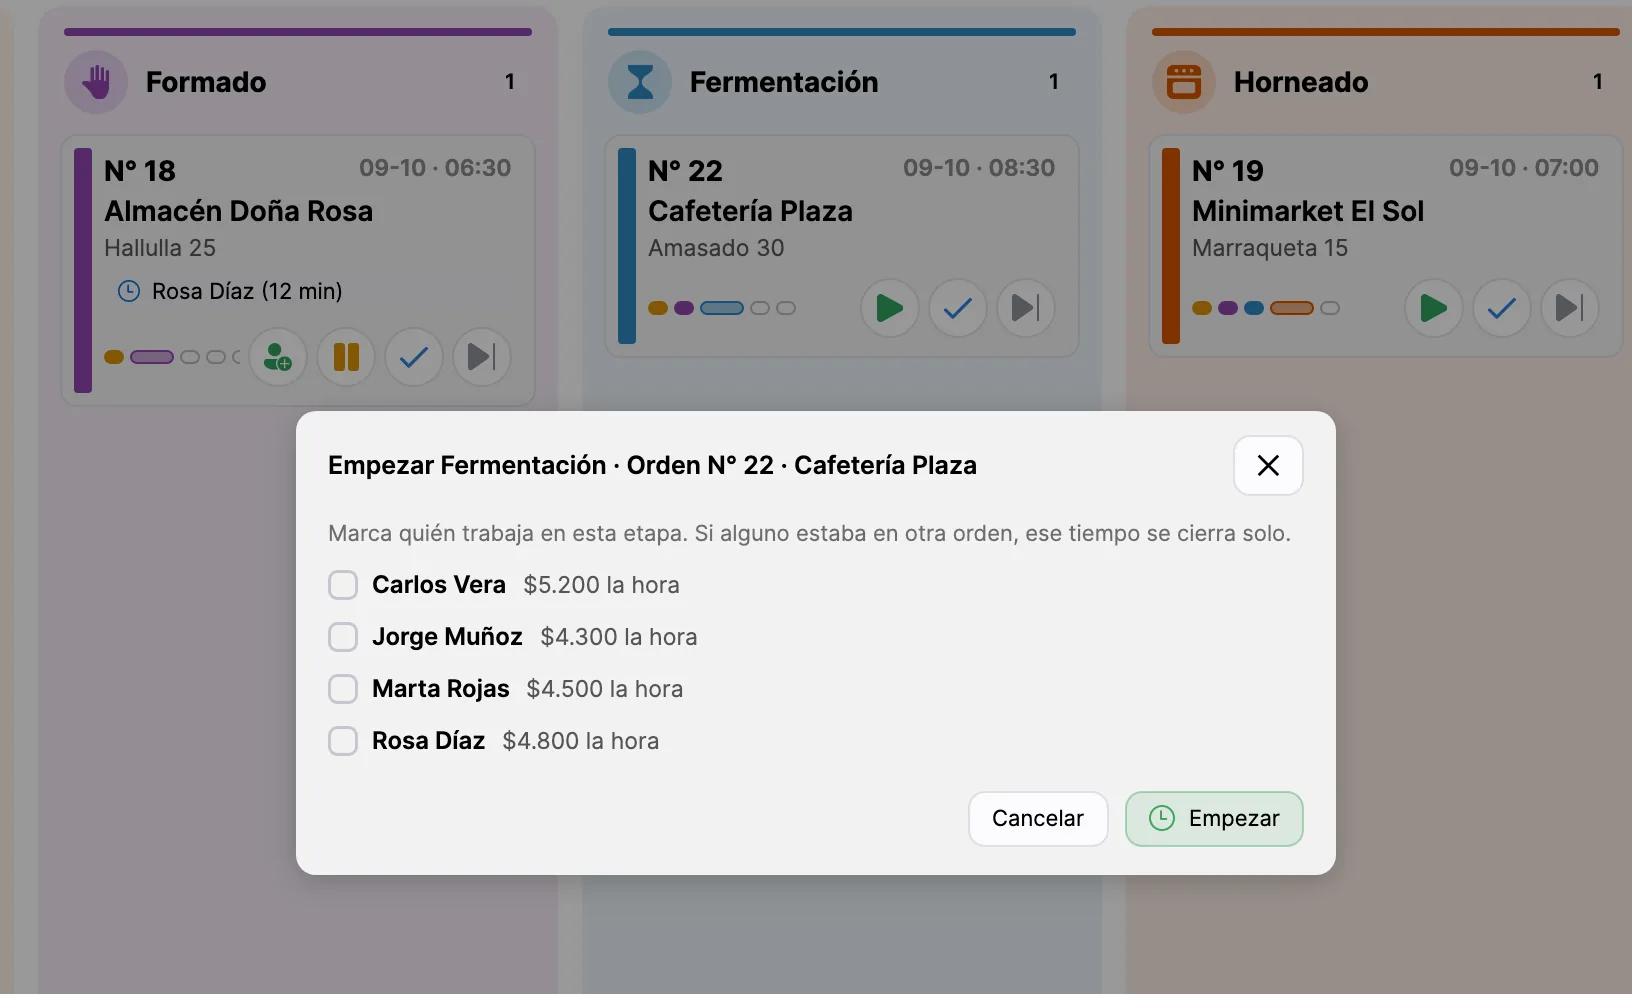Click the clock icon beside Rosa Díaz (12 min)
1632x994 pixels.
coord(129,291)
